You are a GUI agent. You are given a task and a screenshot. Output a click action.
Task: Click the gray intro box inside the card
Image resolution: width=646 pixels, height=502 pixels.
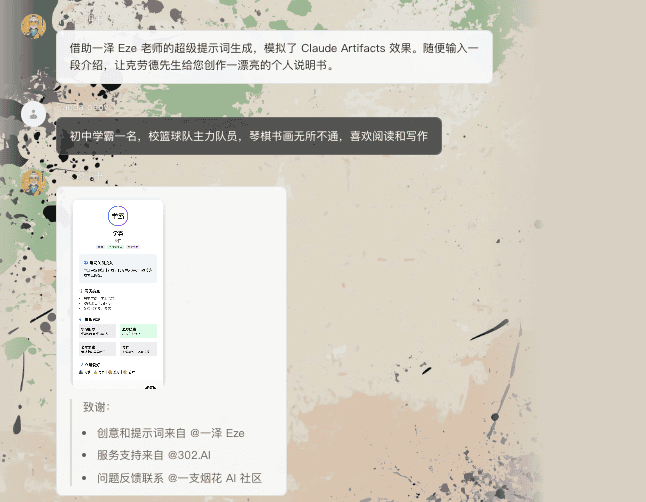coord(118,267)
